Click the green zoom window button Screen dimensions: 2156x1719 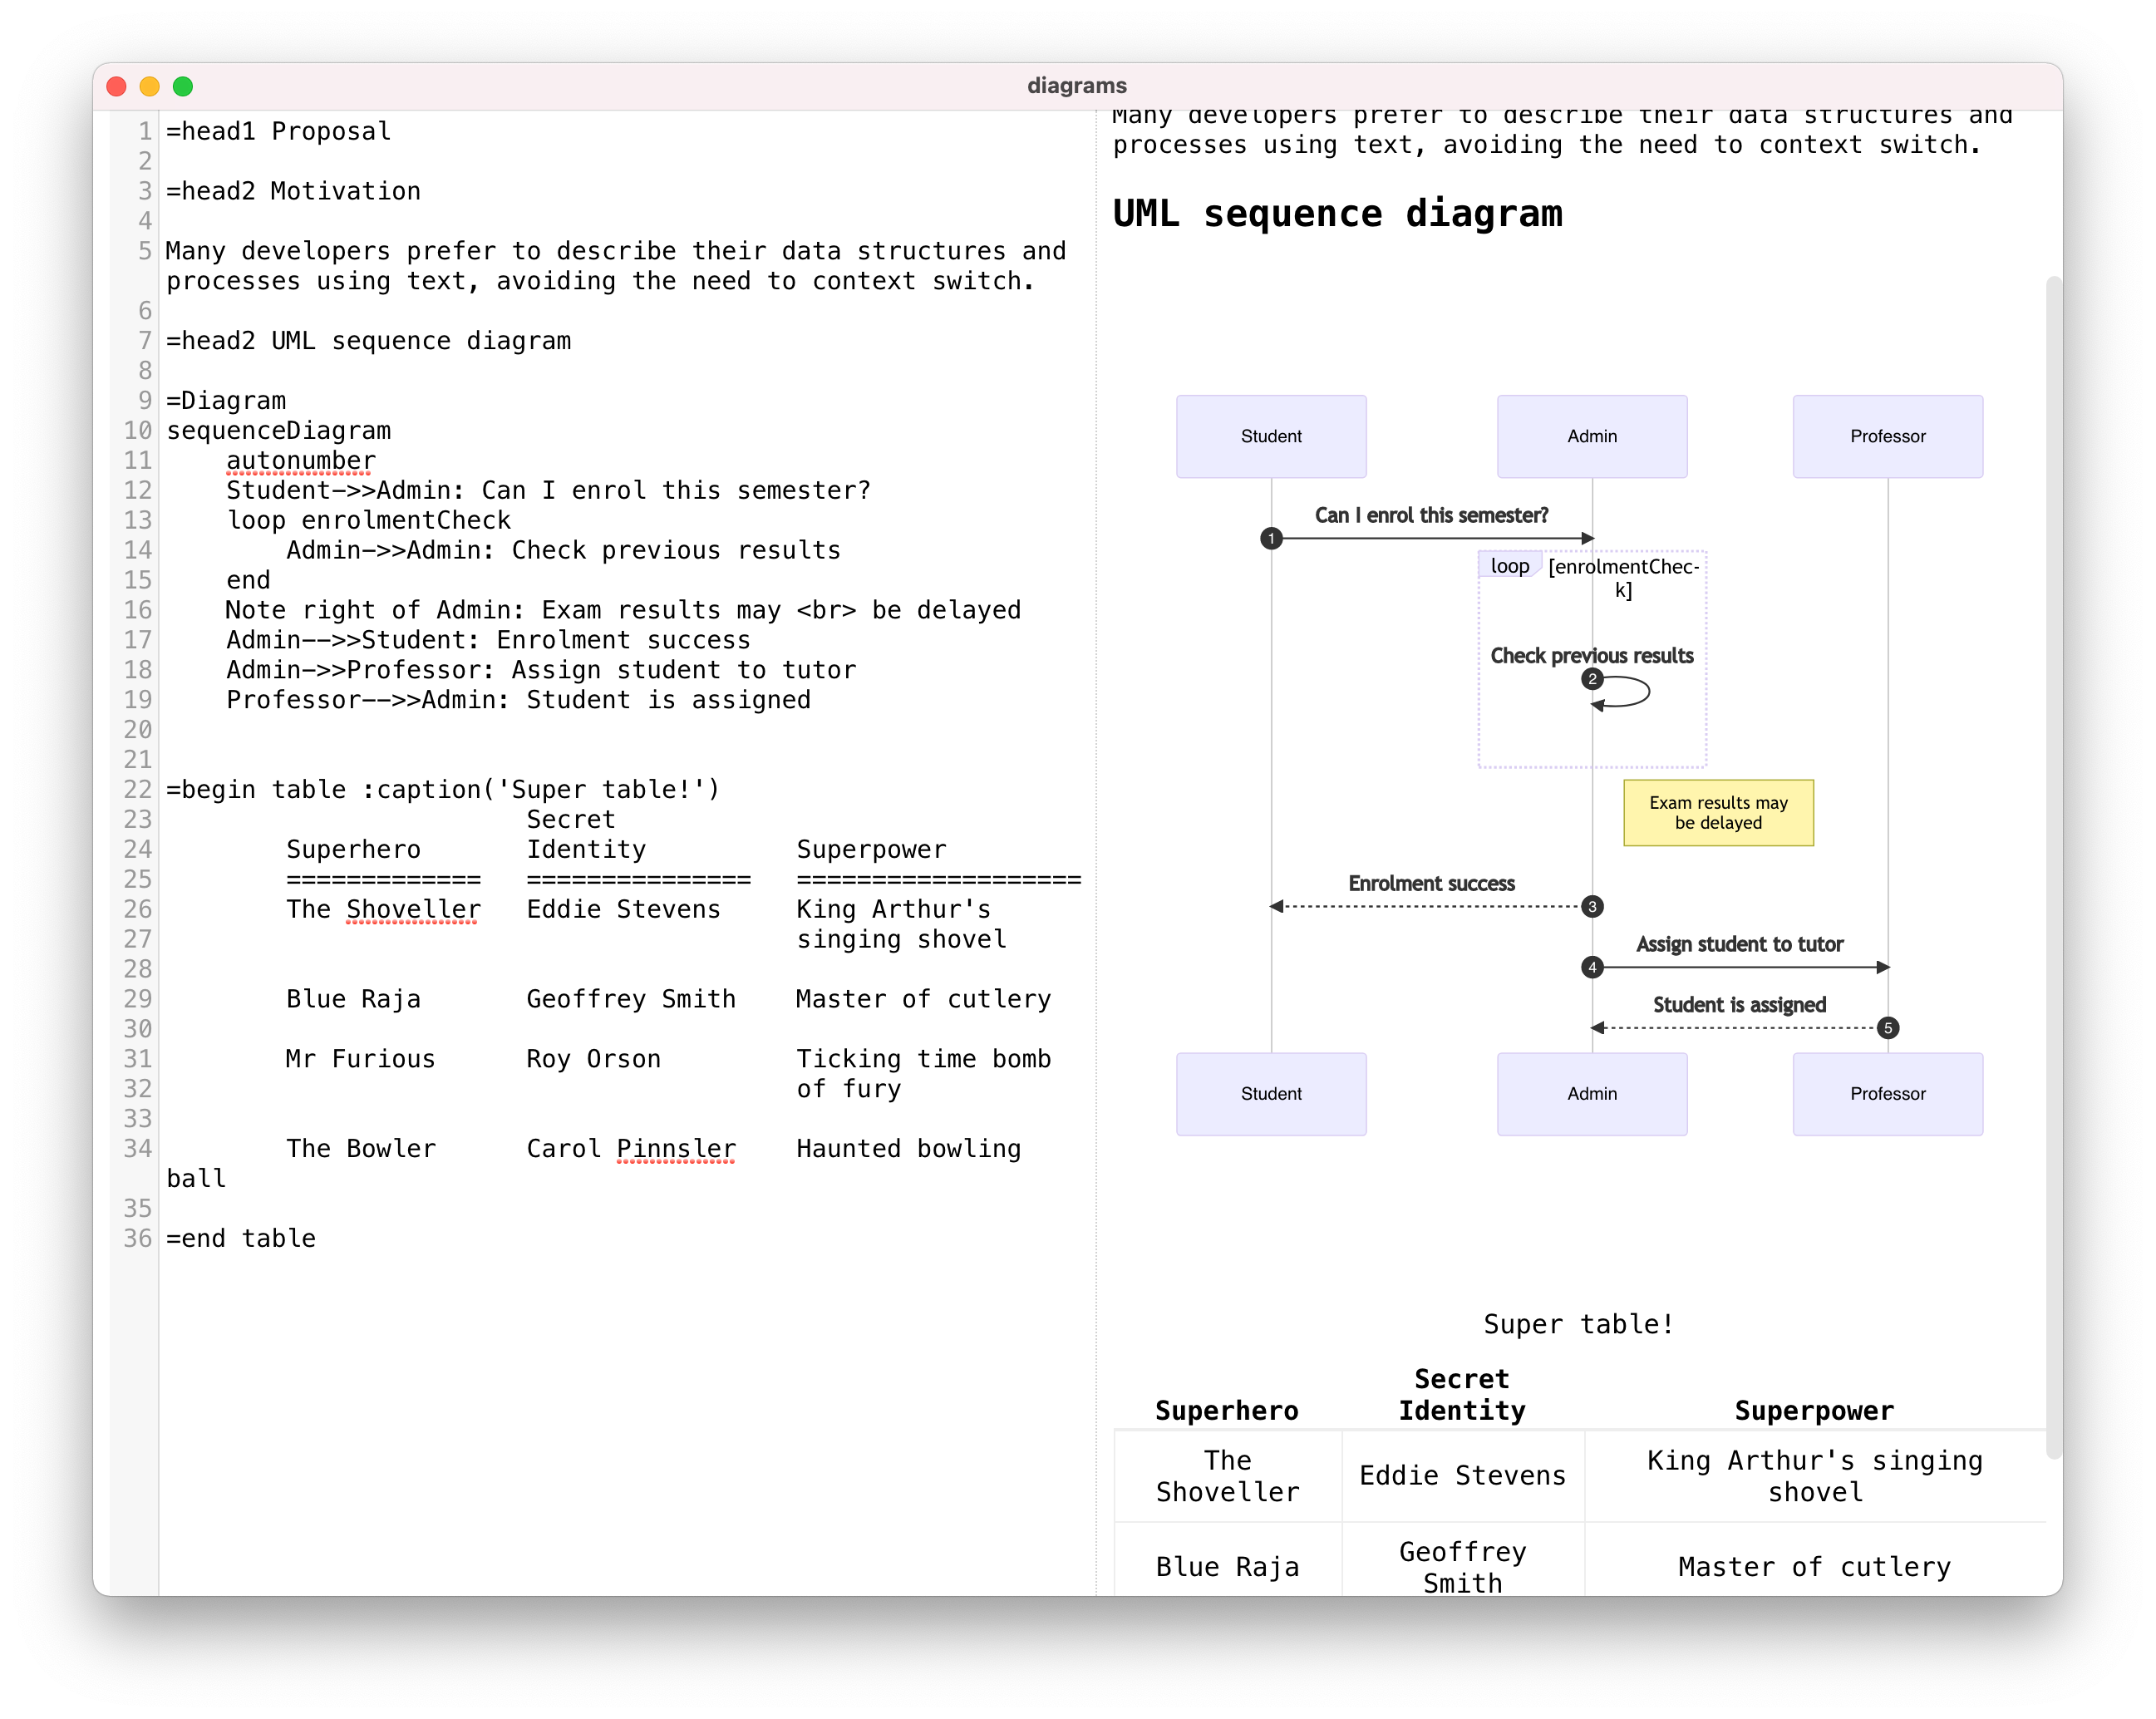click(x=183, y=86)
